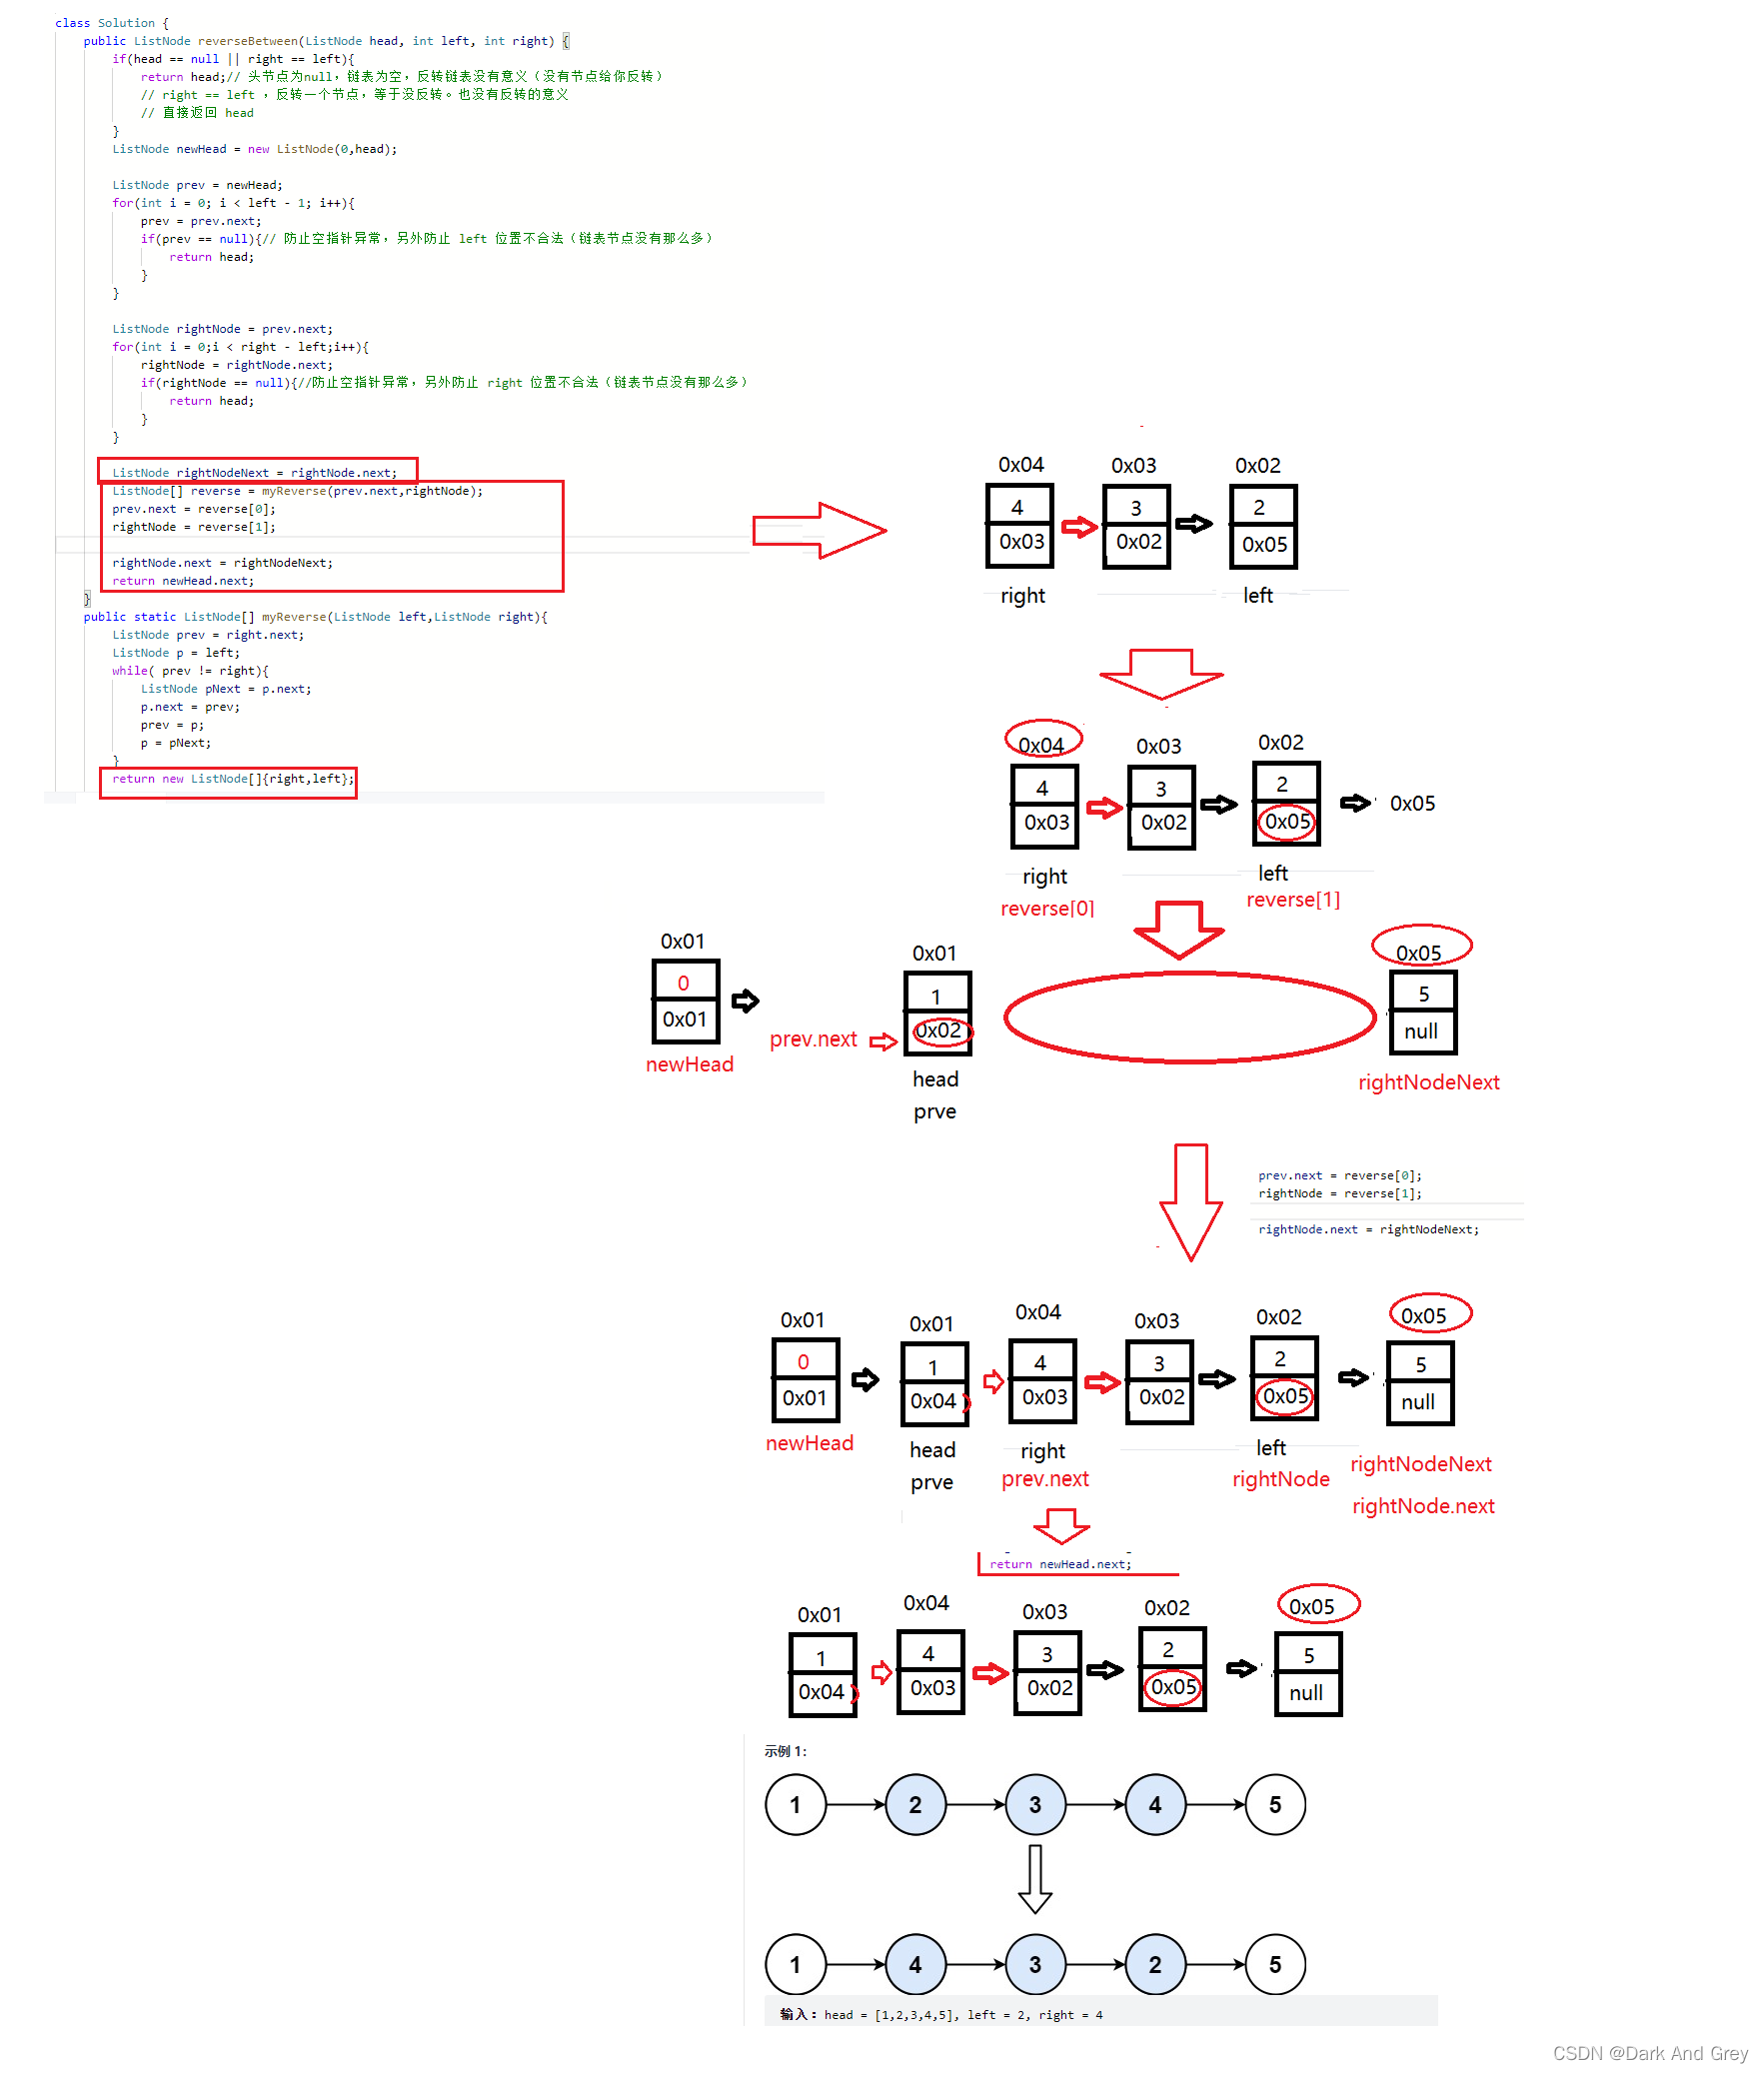Click the input line 'head = [1,2,3,4,5]'
This screenshot has width=1764, height=2073.
click(941, 2015)
